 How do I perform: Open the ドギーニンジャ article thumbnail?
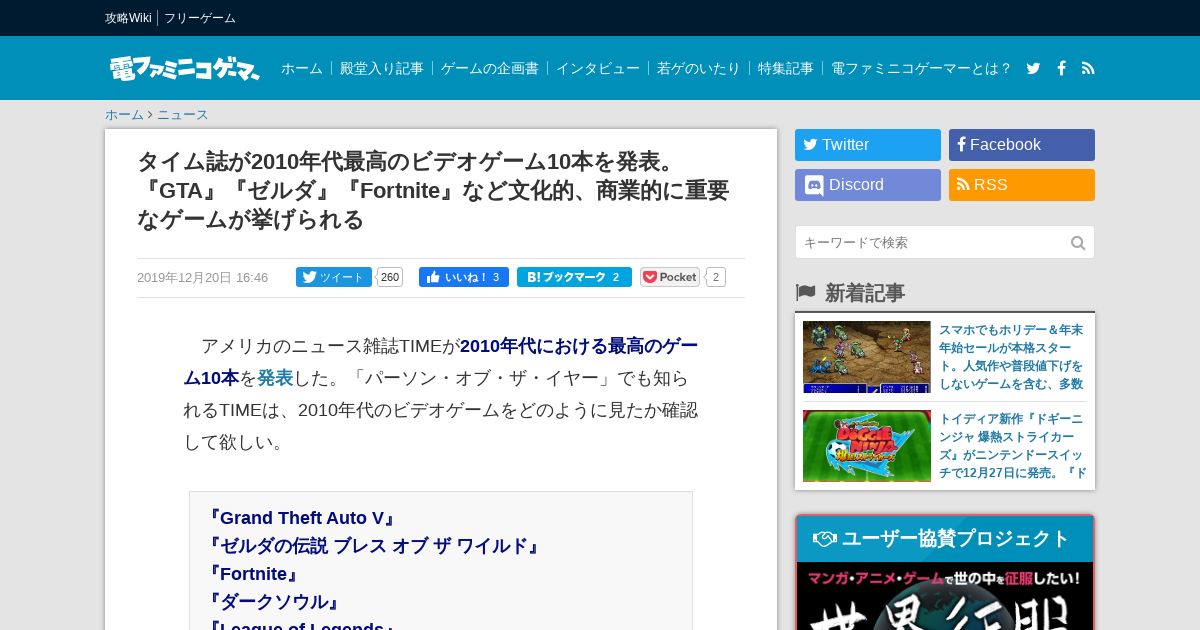(867, 446)
